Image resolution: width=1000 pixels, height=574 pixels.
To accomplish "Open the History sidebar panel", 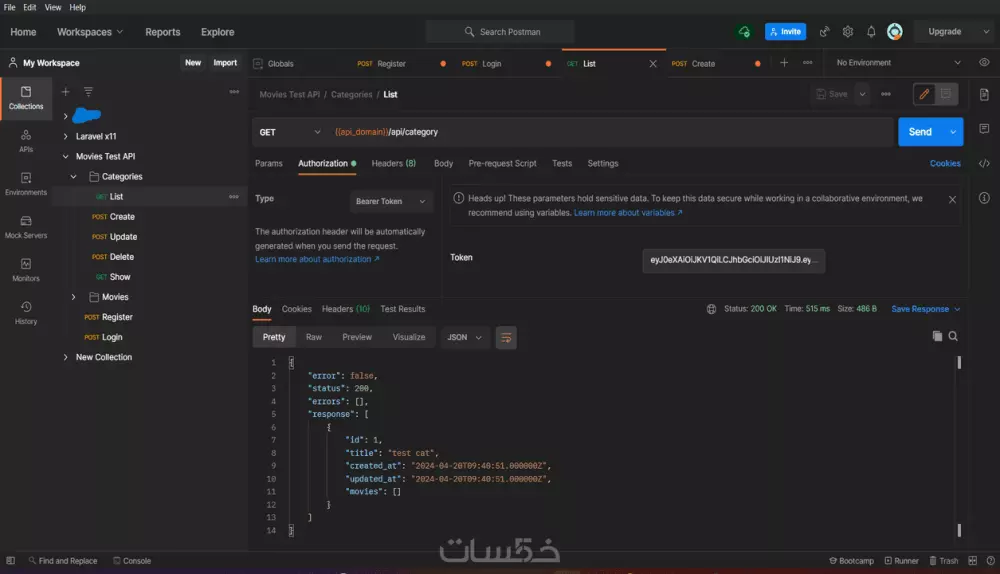I will point(26,313).
